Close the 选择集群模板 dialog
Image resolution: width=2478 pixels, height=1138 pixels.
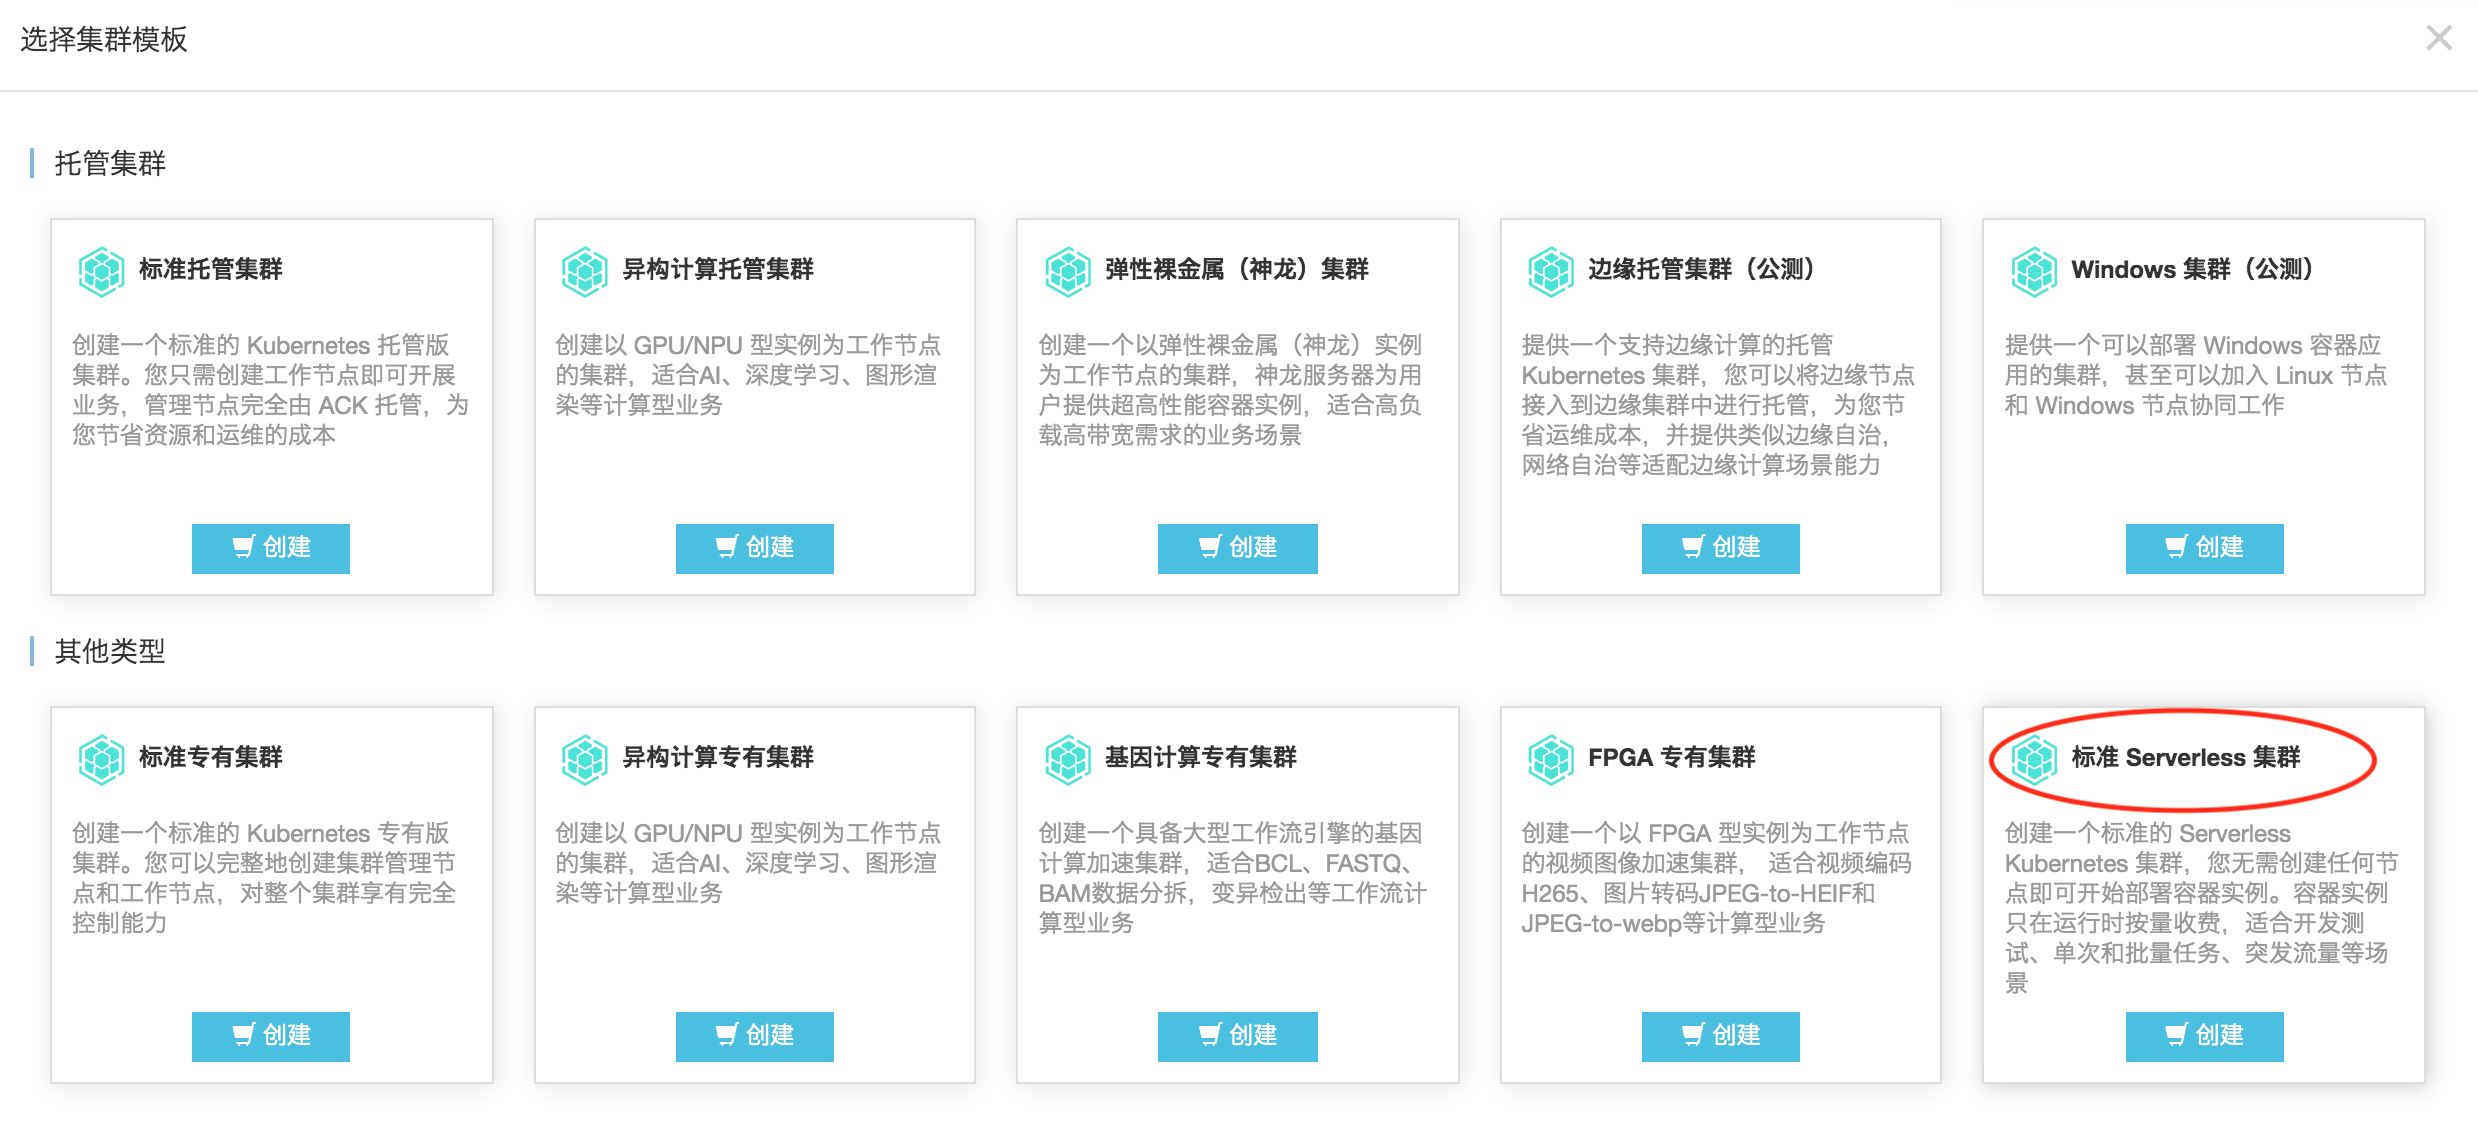coord(2438,38)
